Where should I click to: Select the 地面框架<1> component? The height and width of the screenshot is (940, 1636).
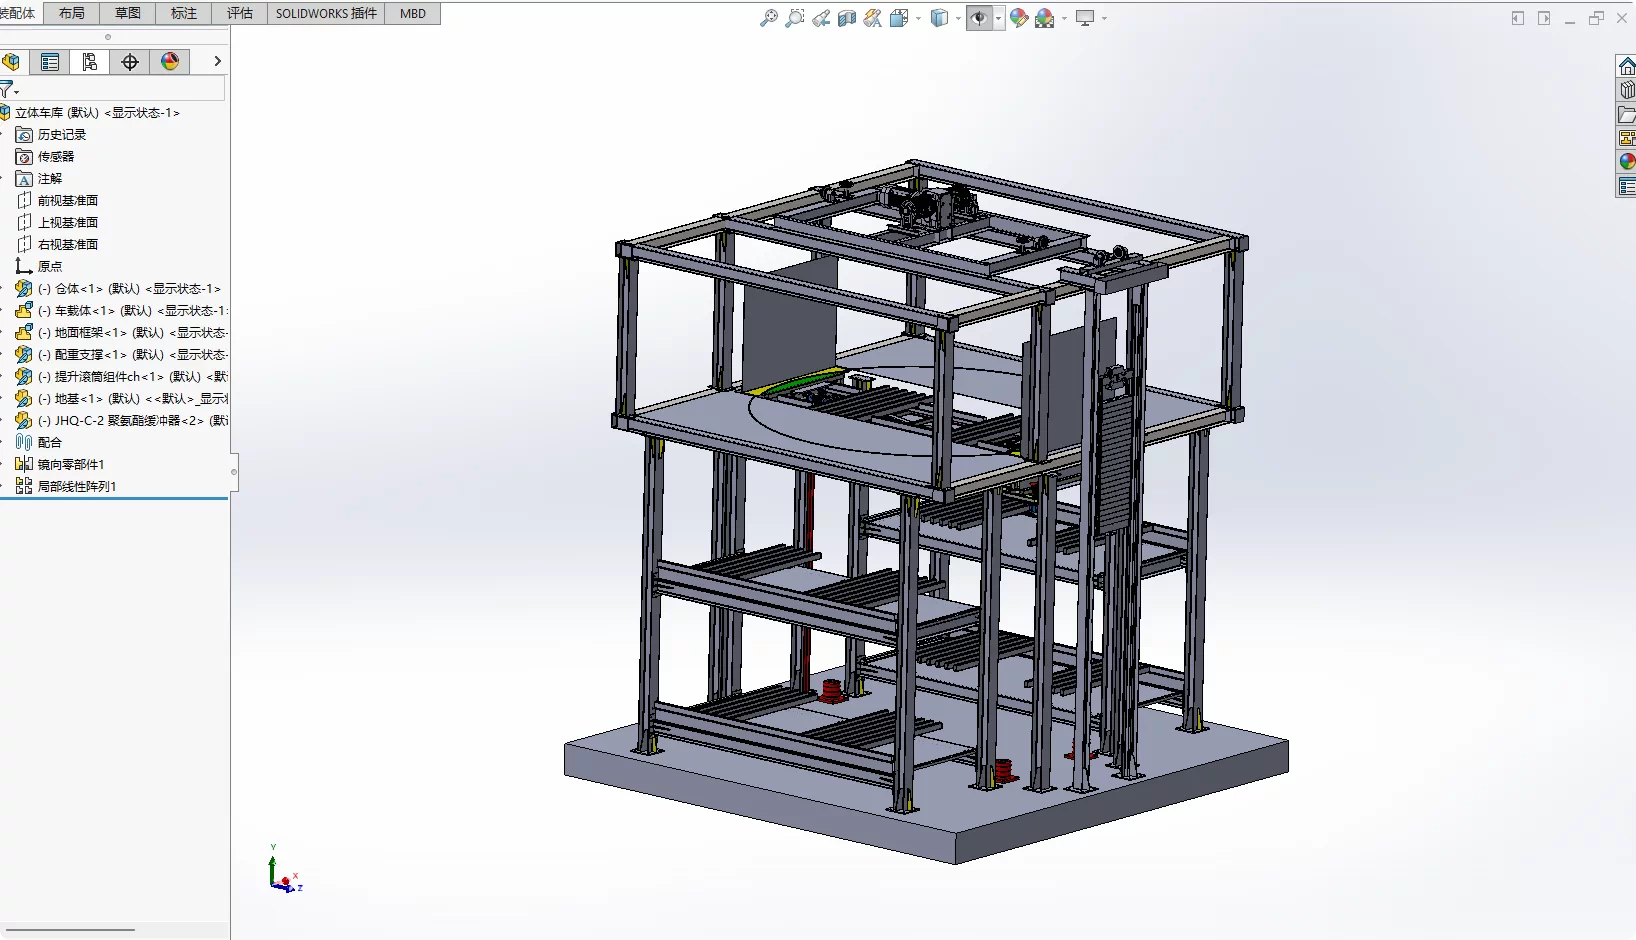[x=122, y=333]
